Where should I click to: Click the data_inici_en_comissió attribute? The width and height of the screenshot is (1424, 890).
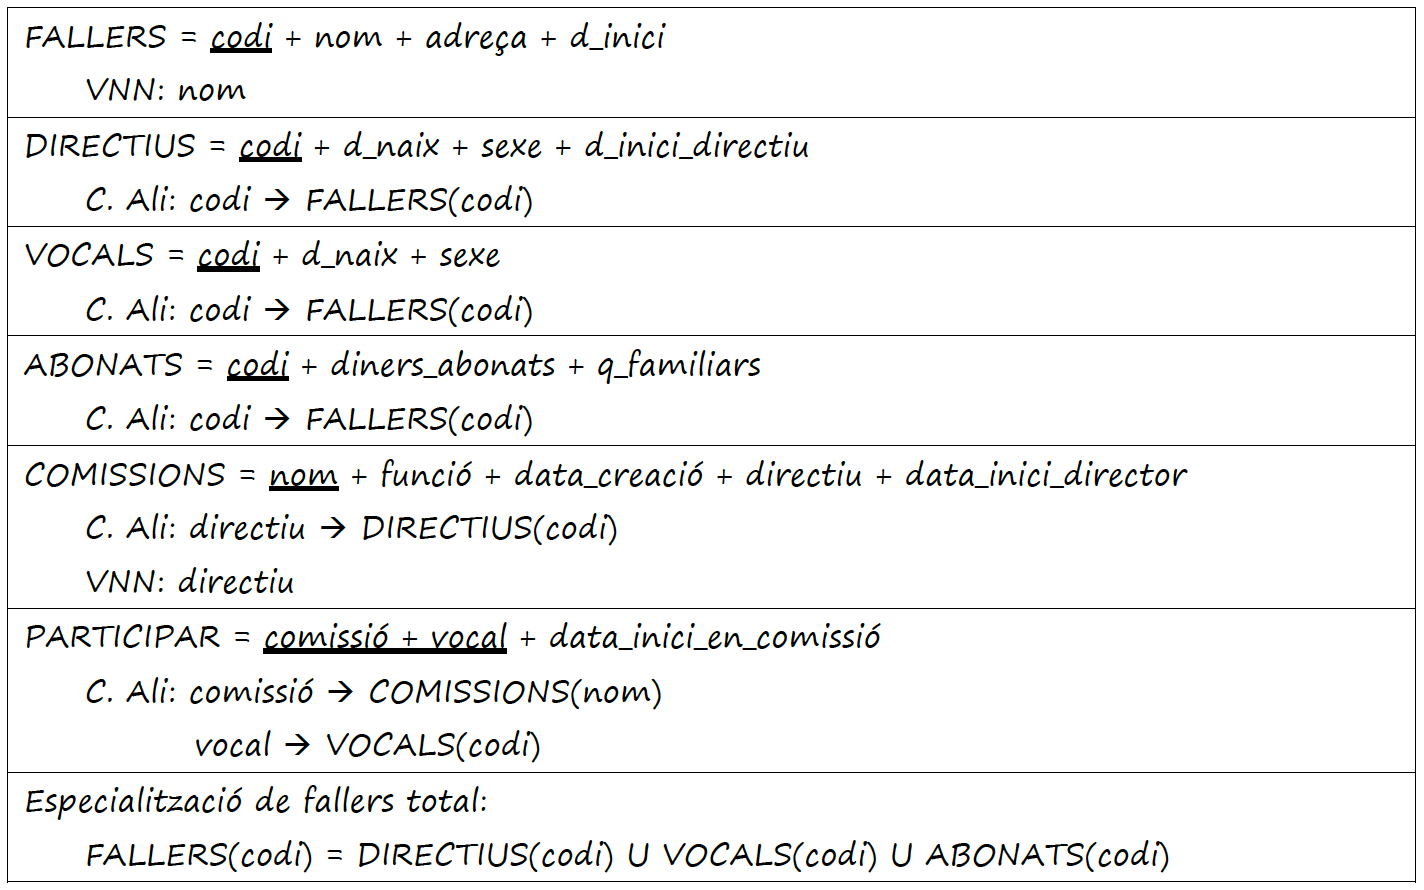pos(714,638)
